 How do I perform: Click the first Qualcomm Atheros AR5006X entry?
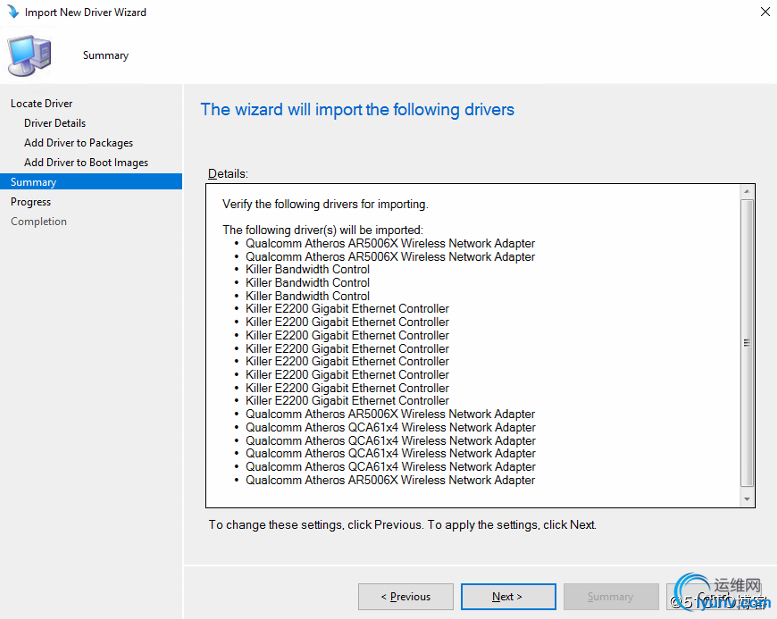pyautogui.click(x=390, y=243)
